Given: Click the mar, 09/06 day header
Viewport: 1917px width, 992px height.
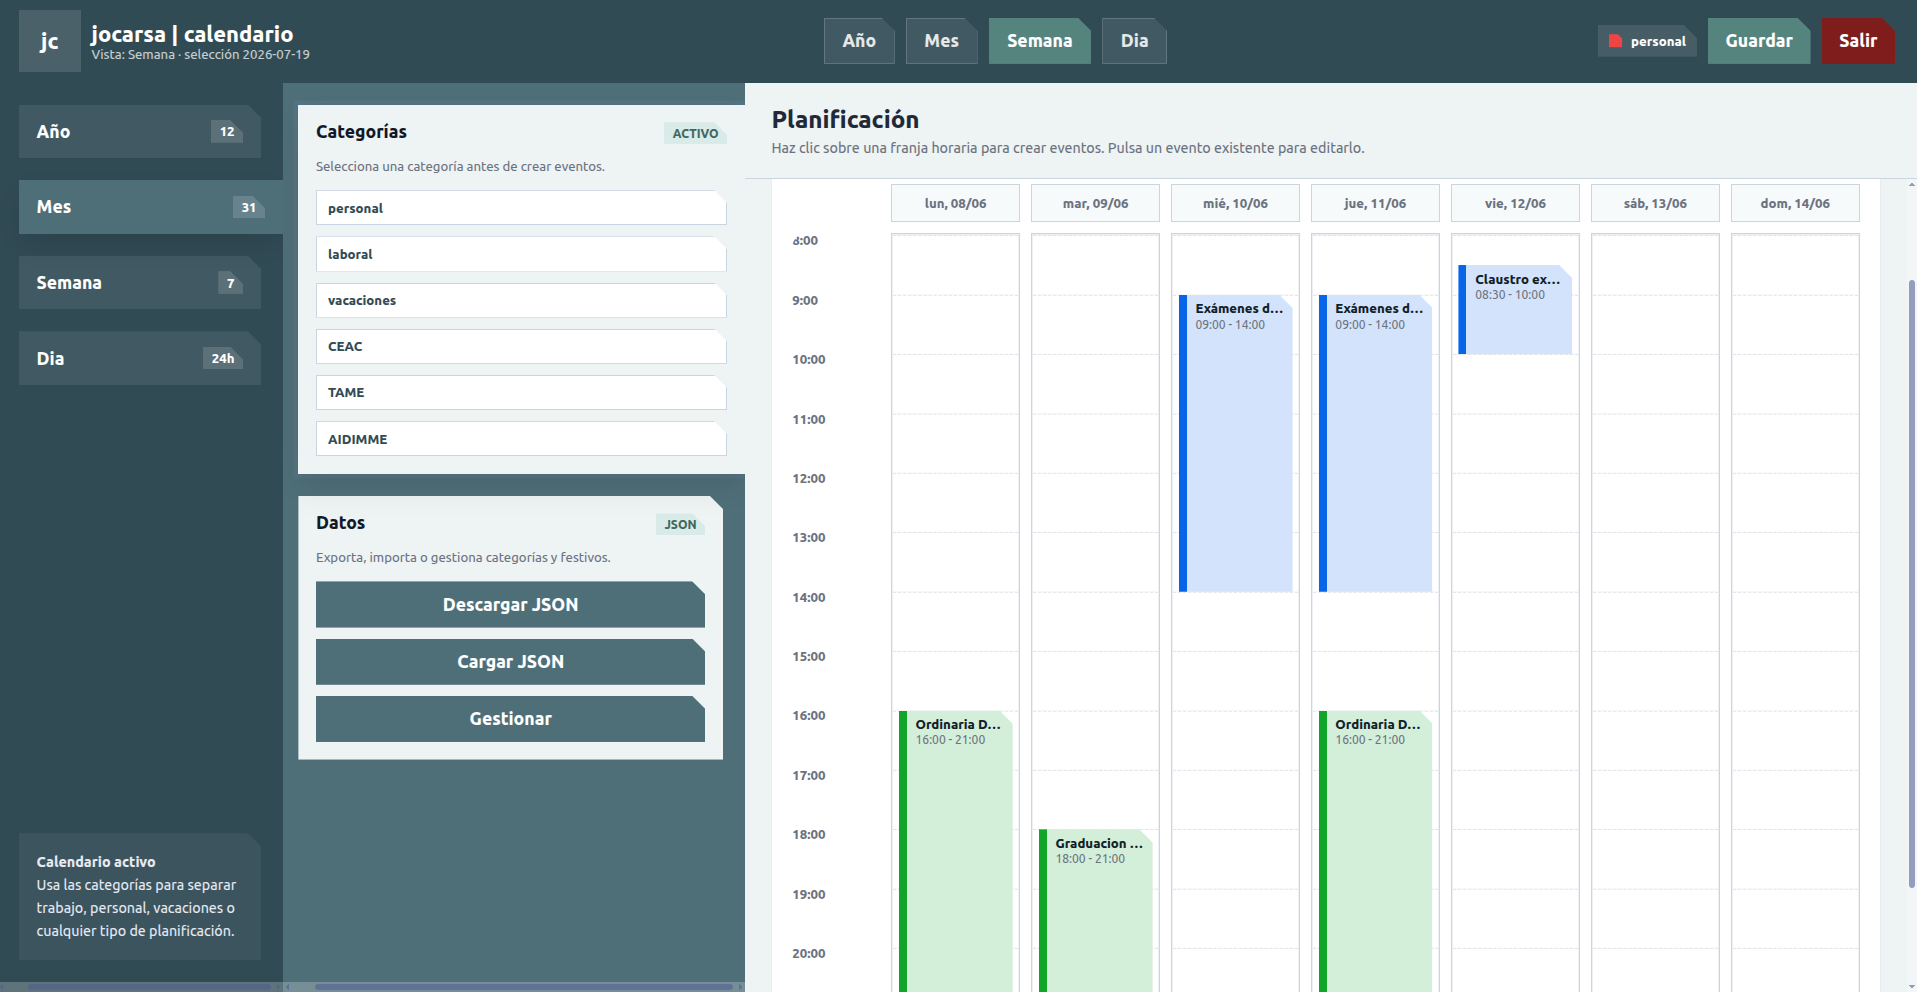Looking at the screenshot, I should pyautogui.click(x=1095, y=203).
